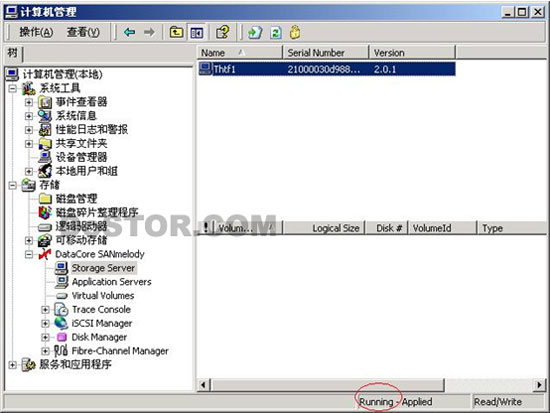Screen dimensions: 550x413
Task: Click the Back arrow toolbar icon
Action: click(129, 33)
